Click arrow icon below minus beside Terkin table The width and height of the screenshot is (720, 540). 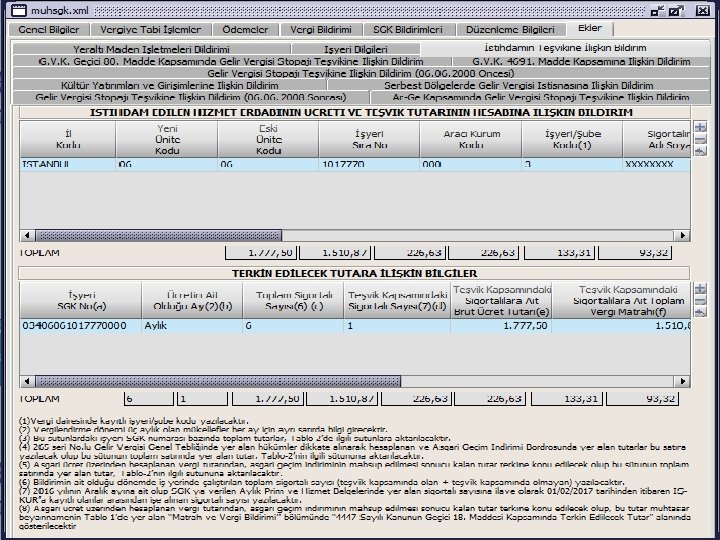click(x=700, y=312)
